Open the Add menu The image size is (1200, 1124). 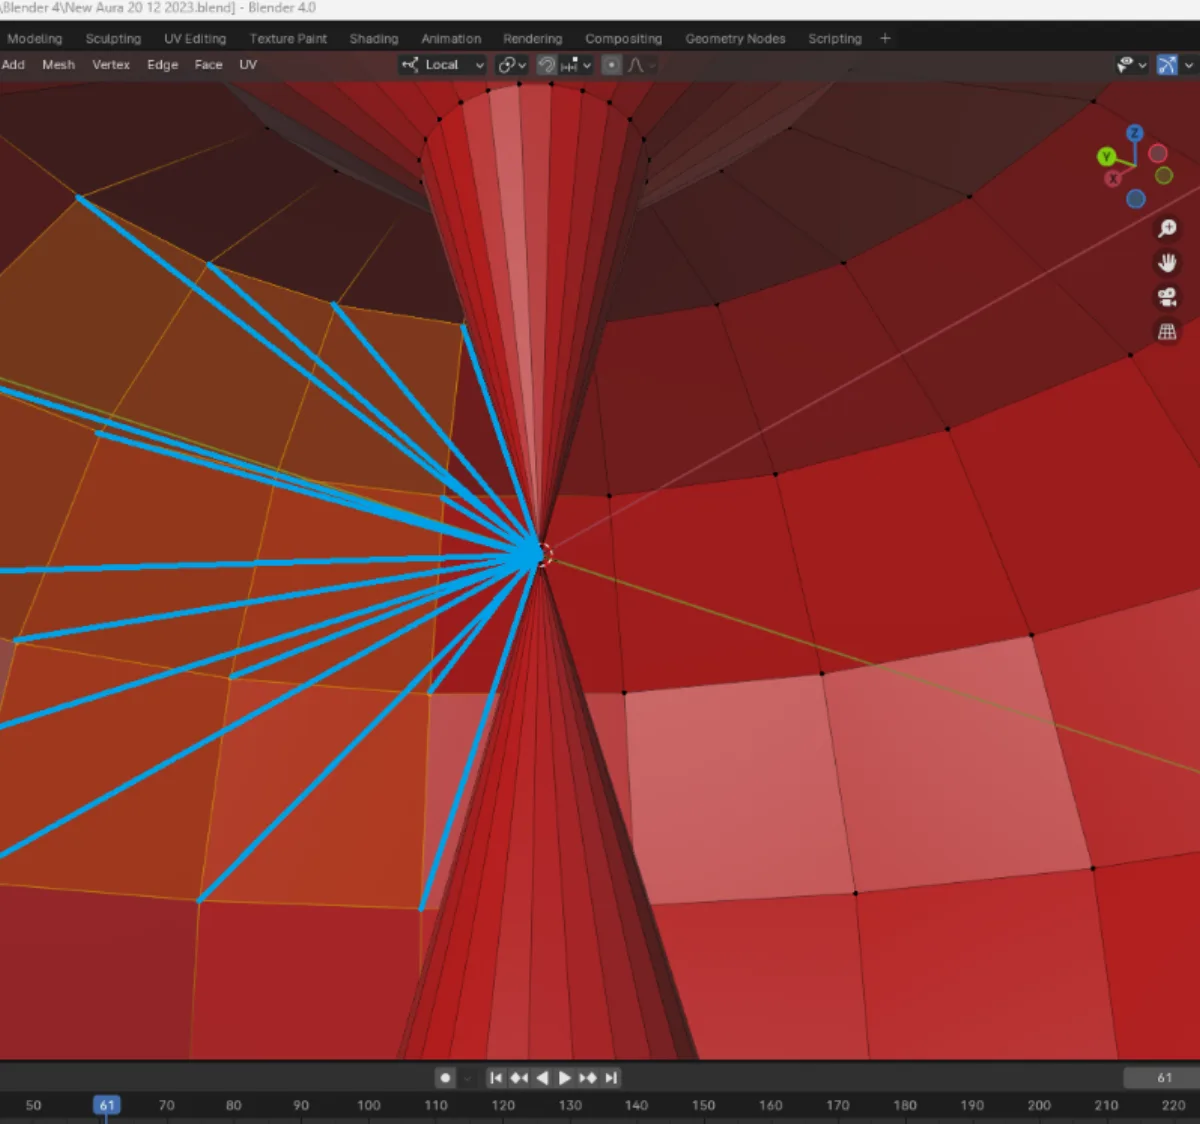pos(13,65)
